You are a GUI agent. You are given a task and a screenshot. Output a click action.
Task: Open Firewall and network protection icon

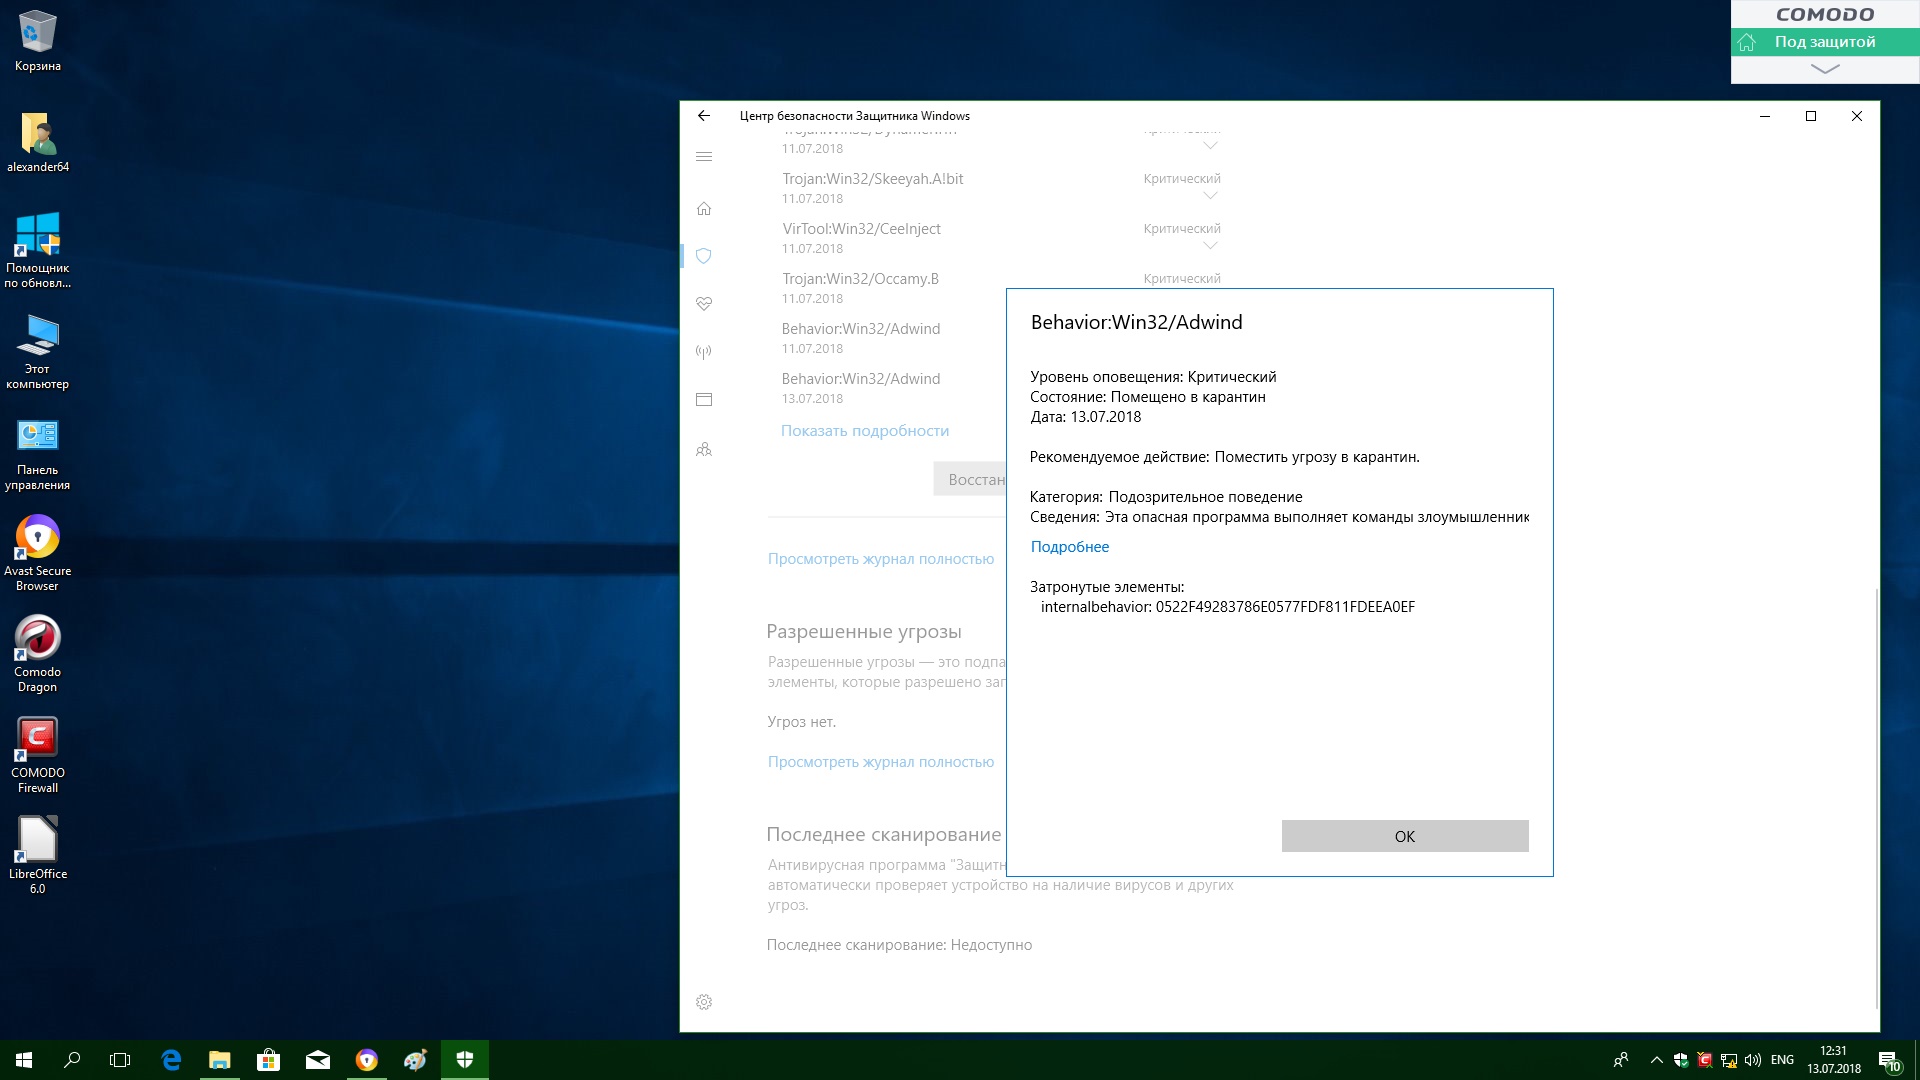704,351
